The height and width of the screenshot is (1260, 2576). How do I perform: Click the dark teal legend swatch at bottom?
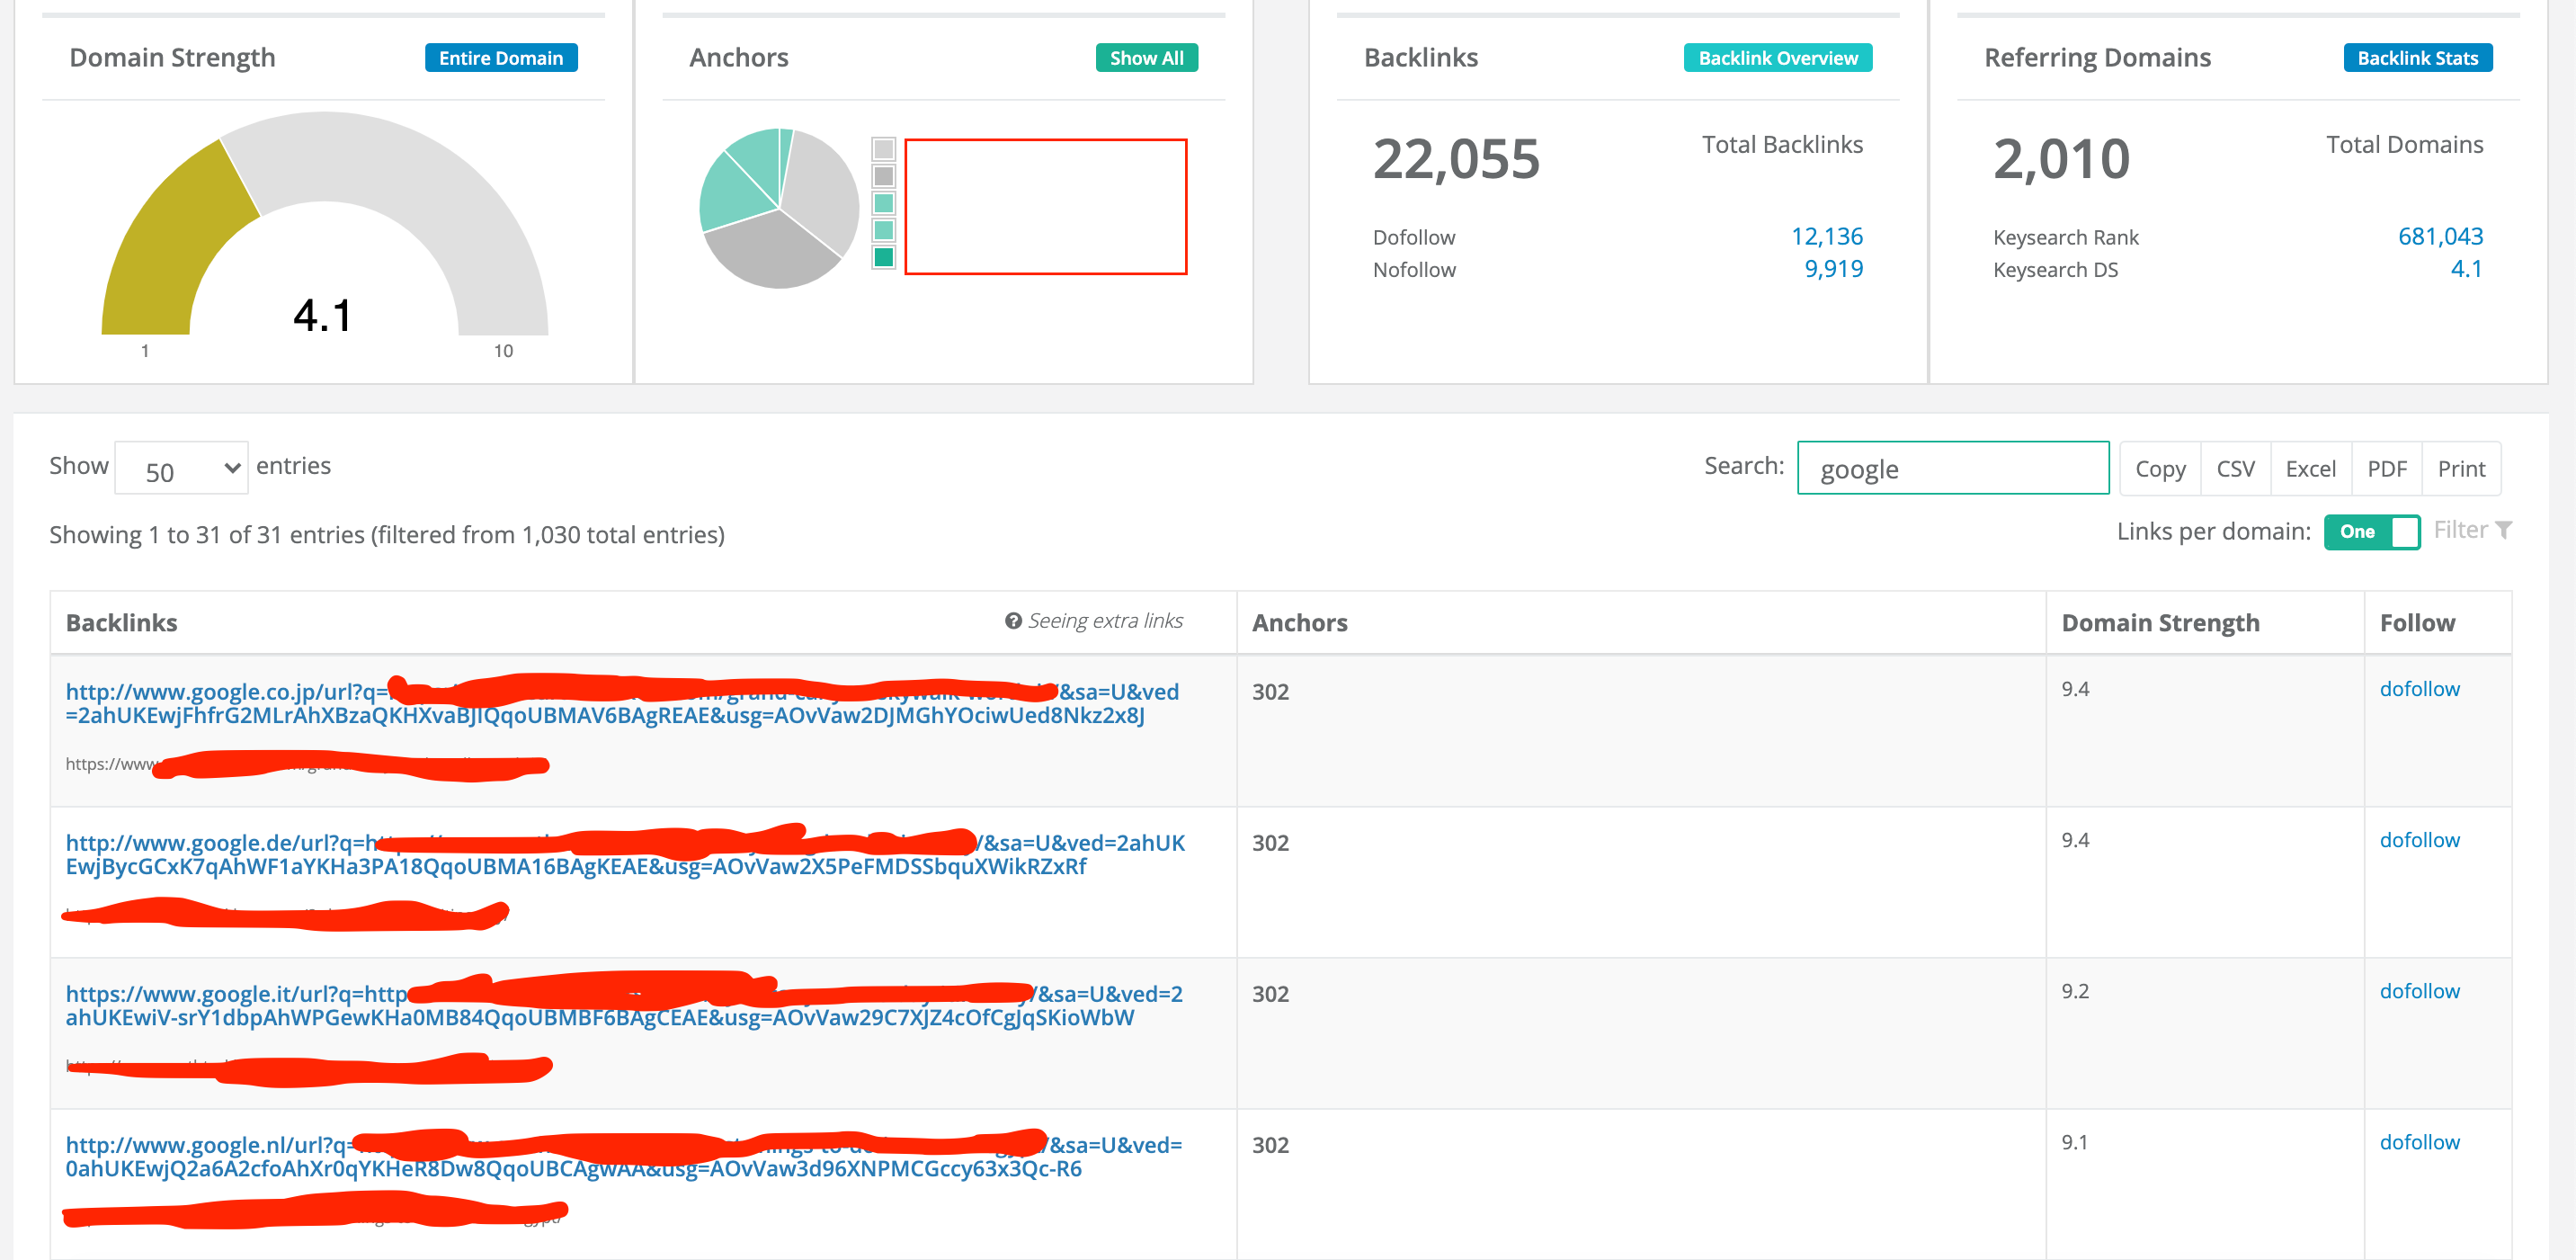[883, 257]
